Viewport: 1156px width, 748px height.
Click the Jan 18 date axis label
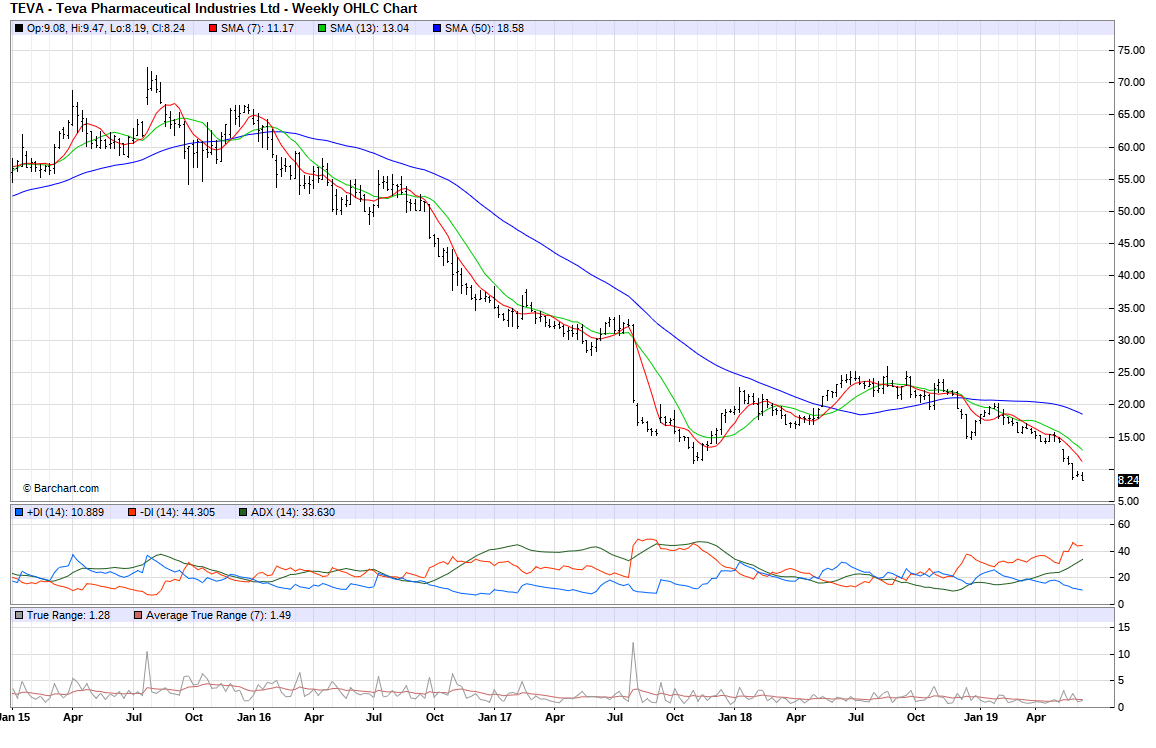(x=735, y=717)
